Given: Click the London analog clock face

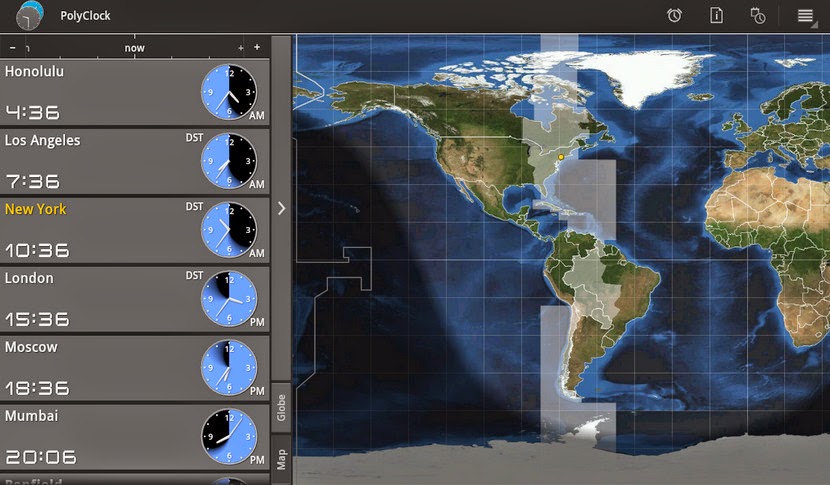Looking at the screenshot, I should [x=229, y=299].
